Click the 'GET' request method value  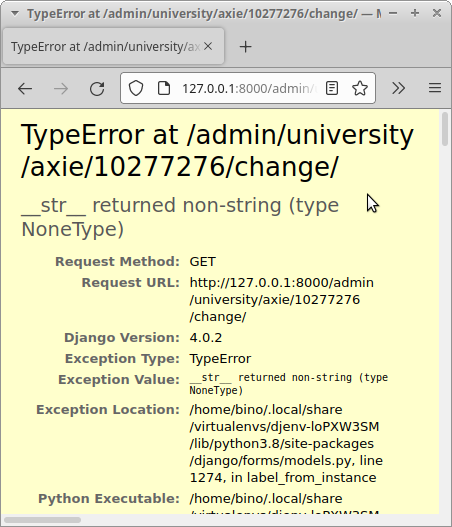(203, 262)
